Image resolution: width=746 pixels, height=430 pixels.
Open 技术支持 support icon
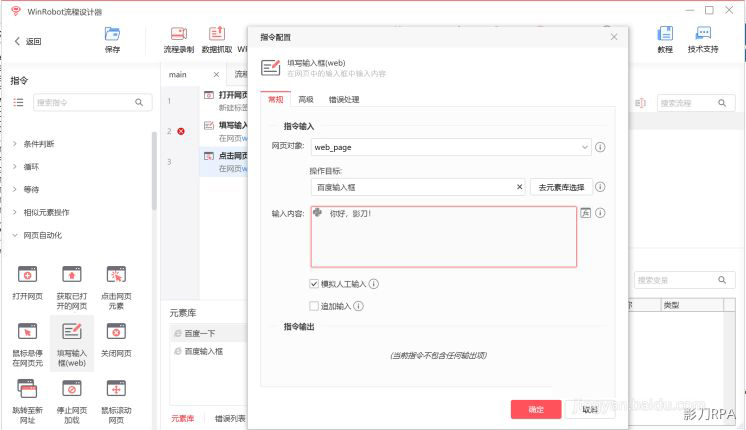703,34
